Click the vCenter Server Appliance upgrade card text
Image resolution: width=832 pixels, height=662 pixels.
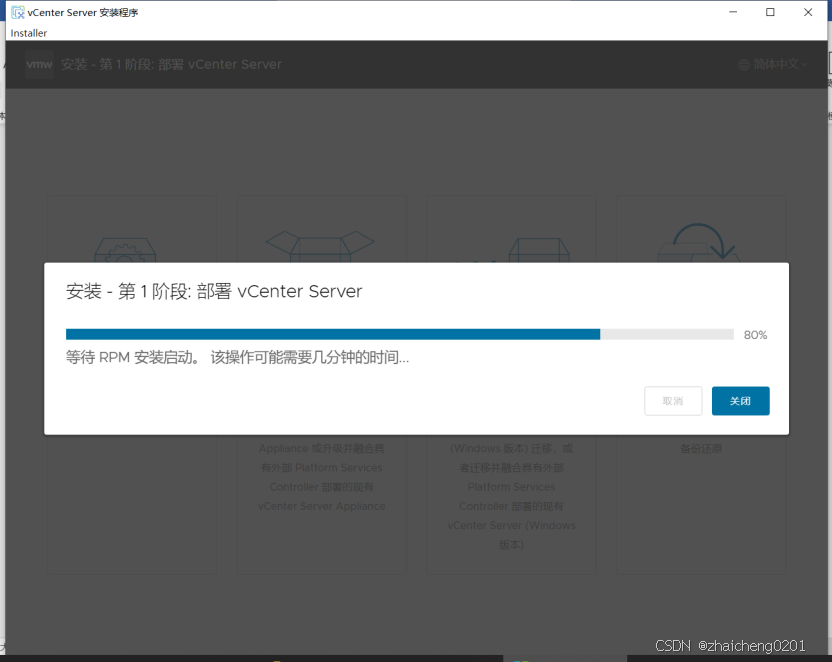coord(322,477)
